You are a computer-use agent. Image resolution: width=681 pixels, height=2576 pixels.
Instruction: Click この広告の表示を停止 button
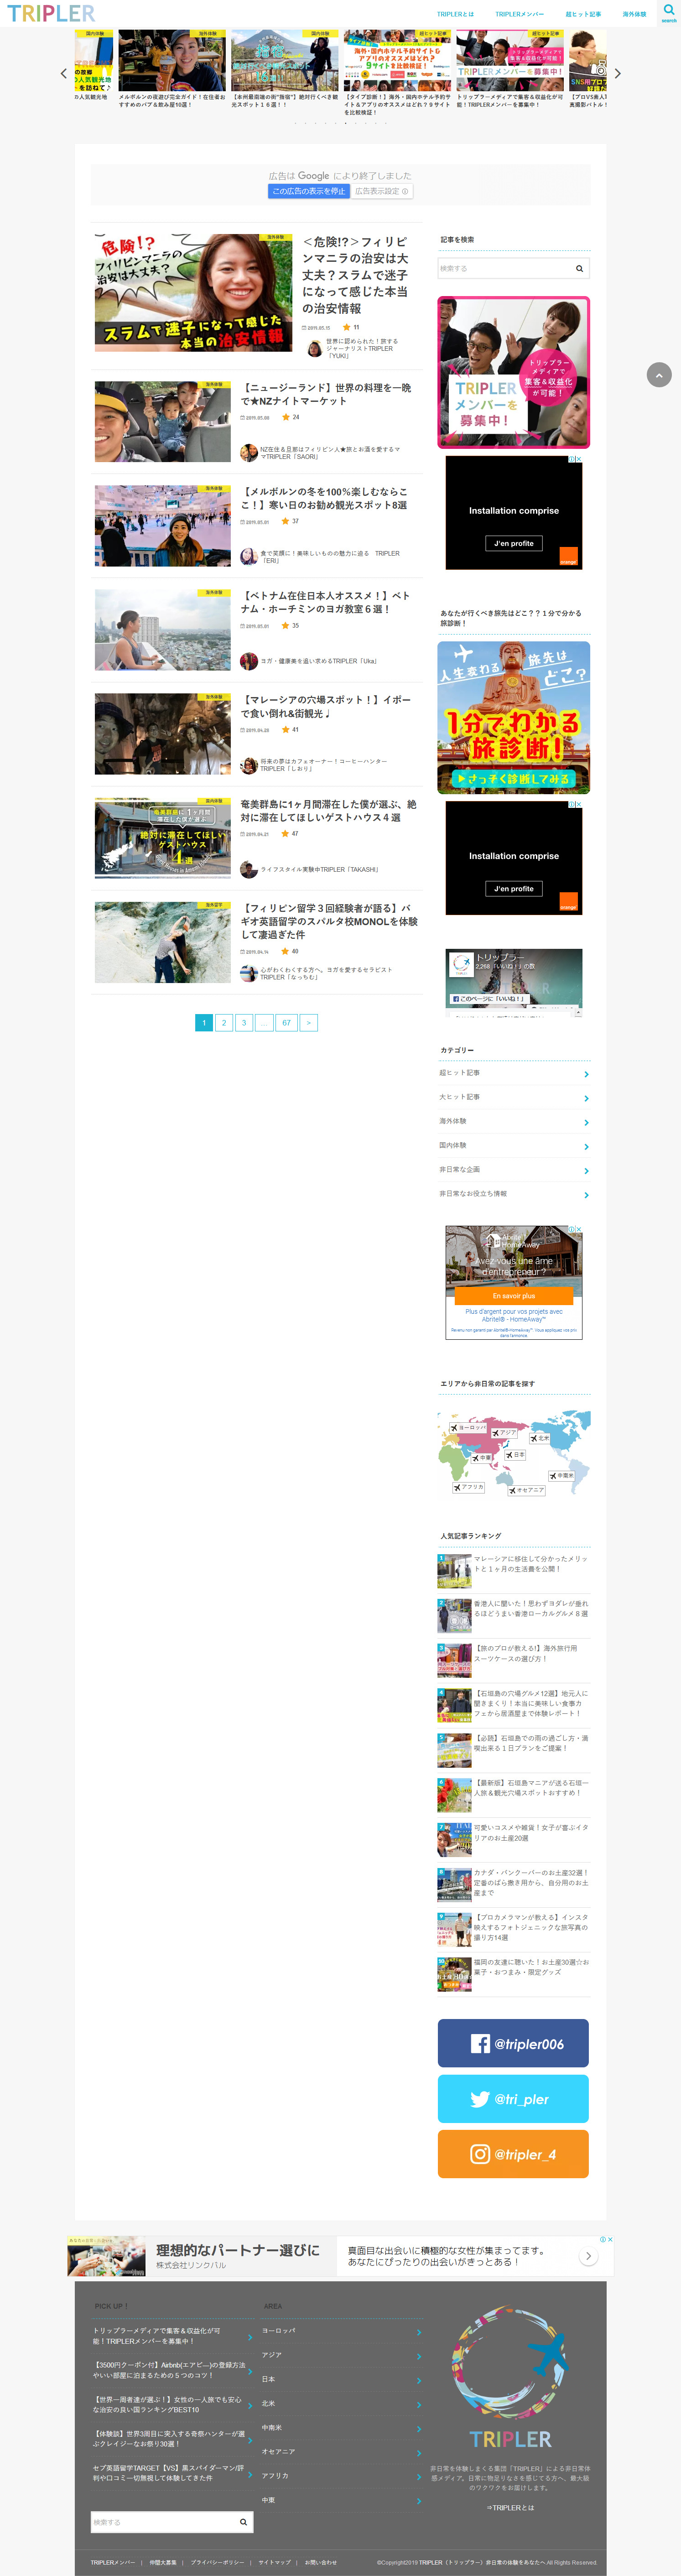[309, 191]
